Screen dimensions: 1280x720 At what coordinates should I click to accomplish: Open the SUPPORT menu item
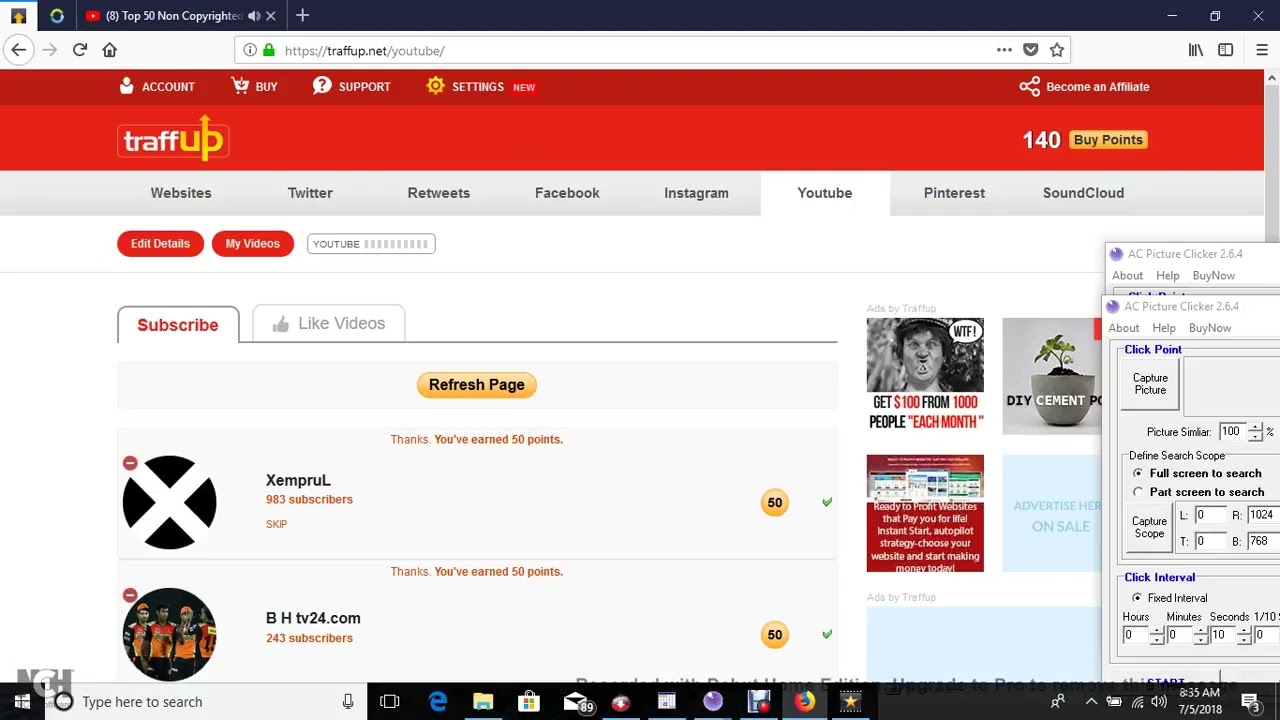pyautogui.click(x=351, y=87)
